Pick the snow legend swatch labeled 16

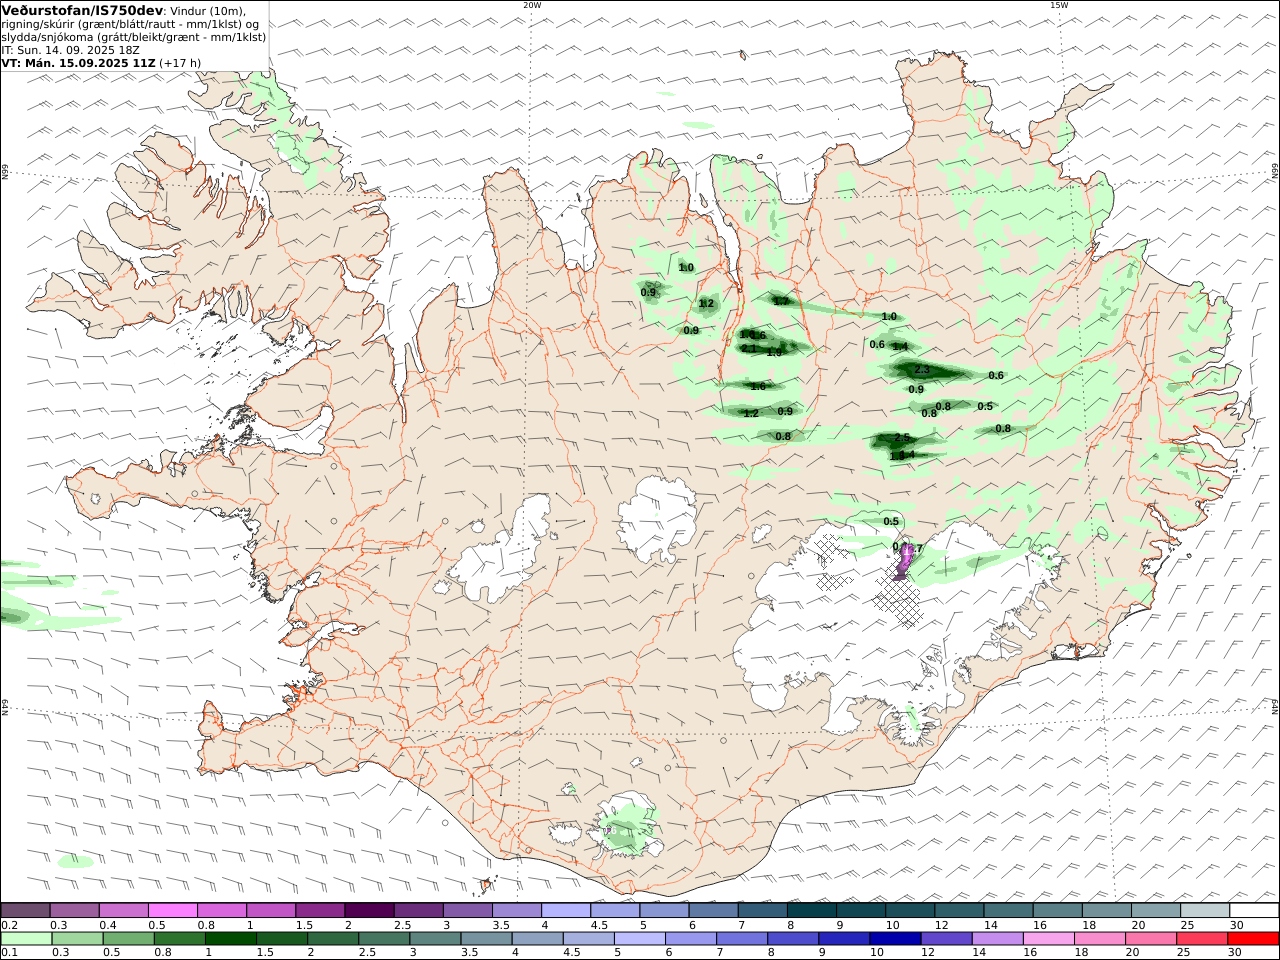click(1057, 911)
